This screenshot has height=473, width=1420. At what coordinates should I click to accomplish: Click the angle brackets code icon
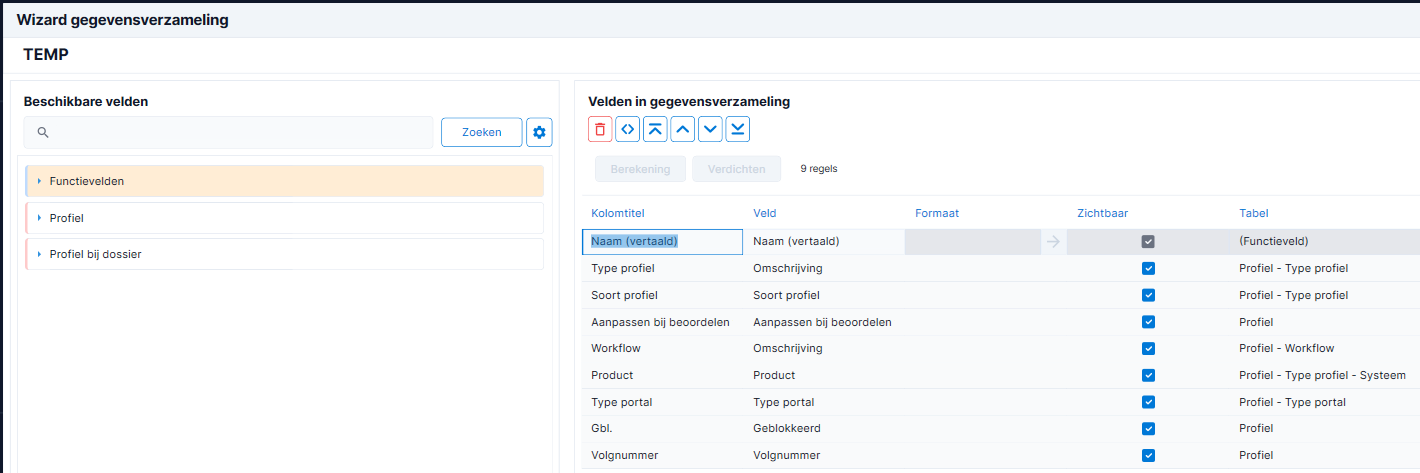pos(627,129)
